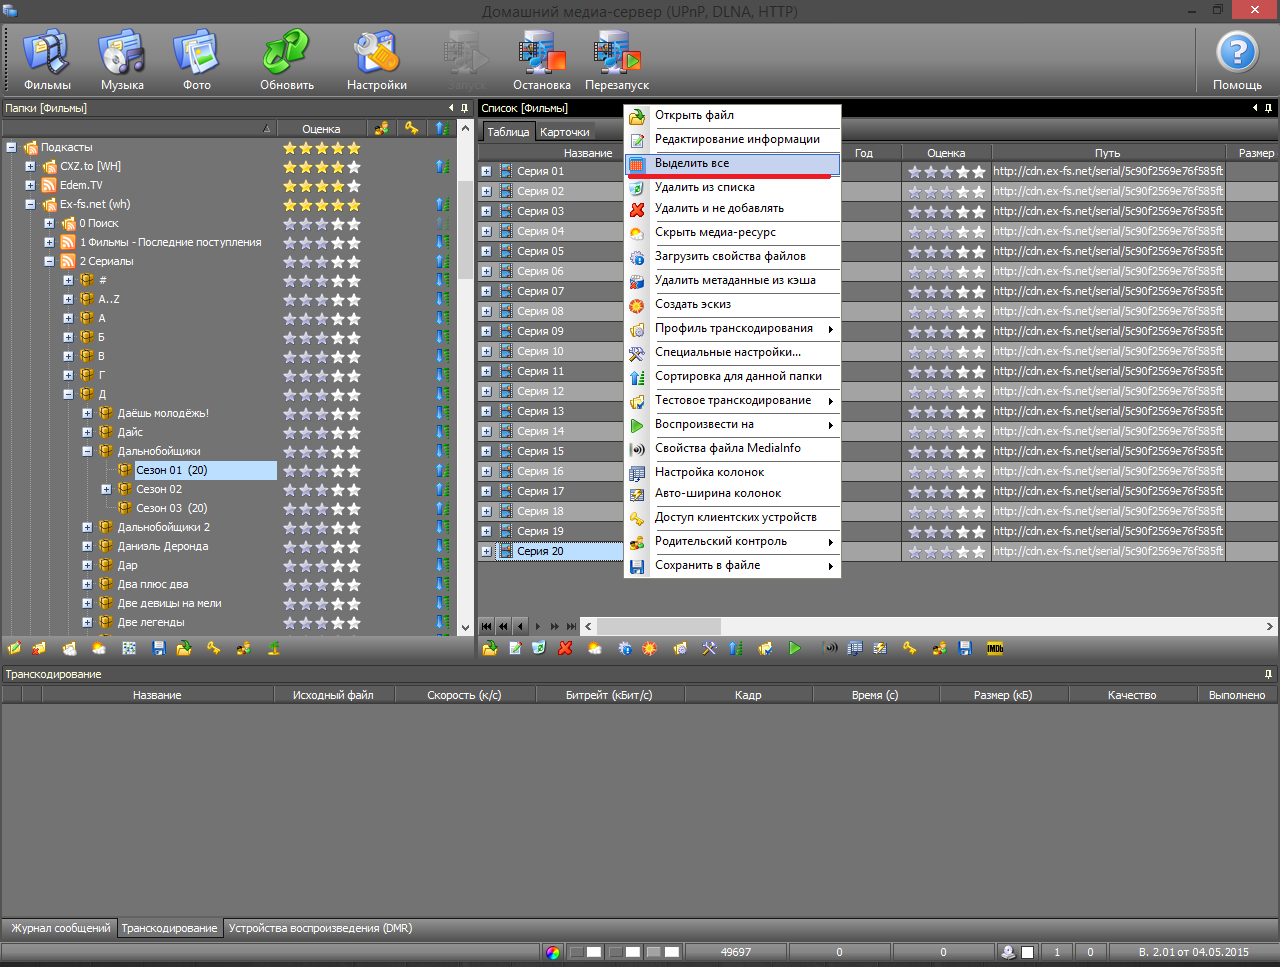Expand the Сезон 02 folder in the tree

106,489
